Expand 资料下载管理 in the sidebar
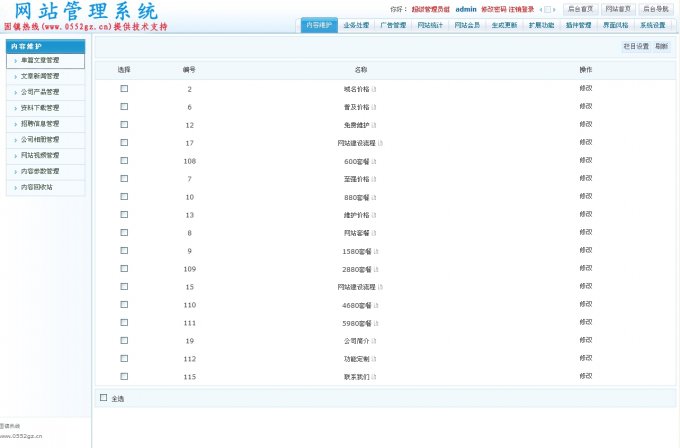The height and width of the screenshot is (448, 680). click(x=46, y=108)
